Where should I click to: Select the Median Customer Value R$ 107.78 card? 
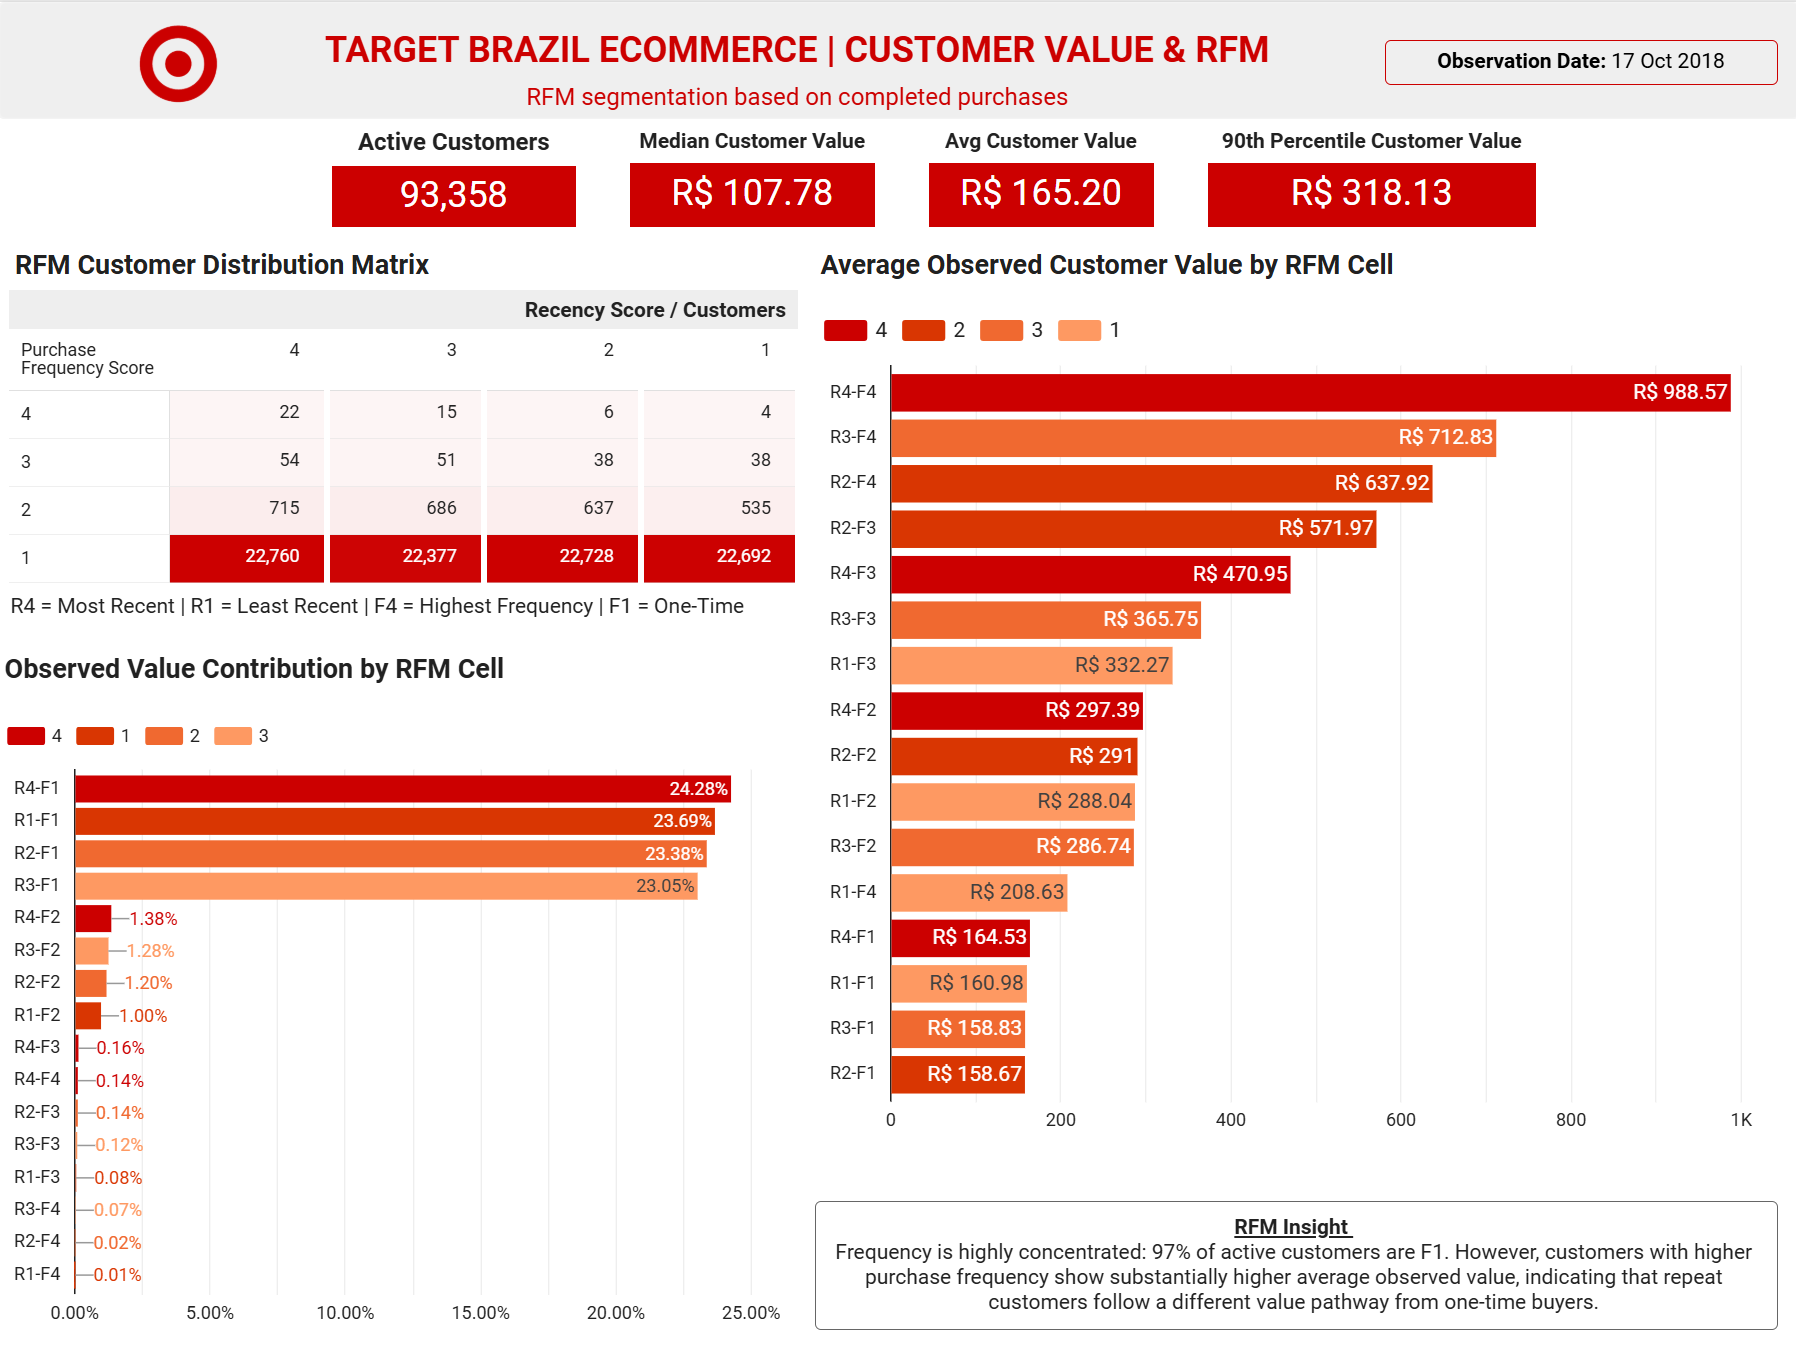(752, 194)
